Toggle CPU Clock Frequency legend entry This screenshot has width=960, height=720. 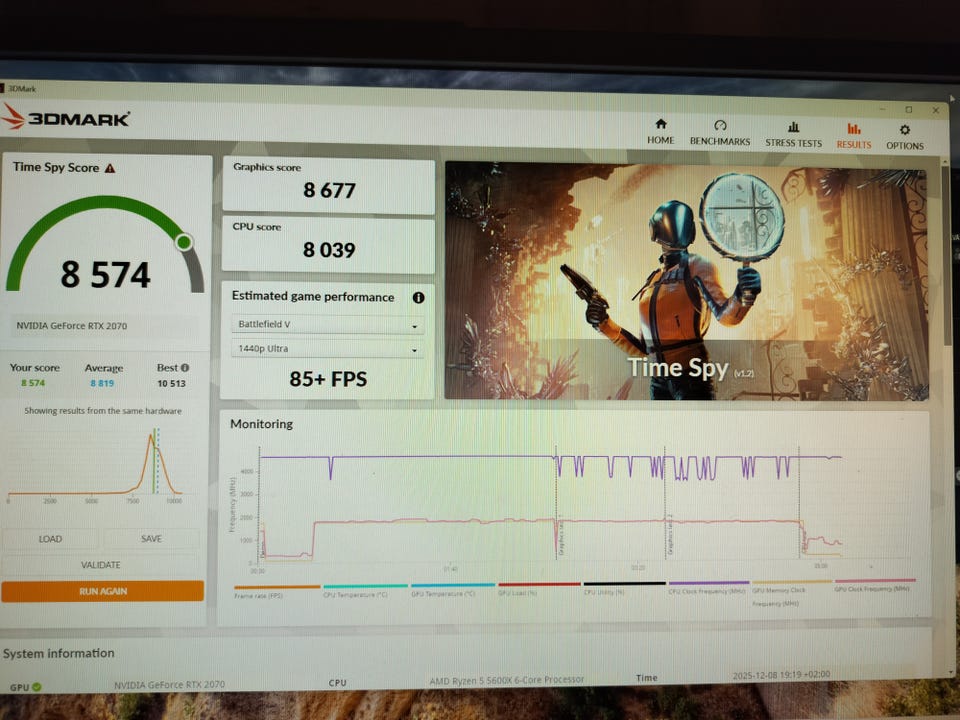point(708,588)
